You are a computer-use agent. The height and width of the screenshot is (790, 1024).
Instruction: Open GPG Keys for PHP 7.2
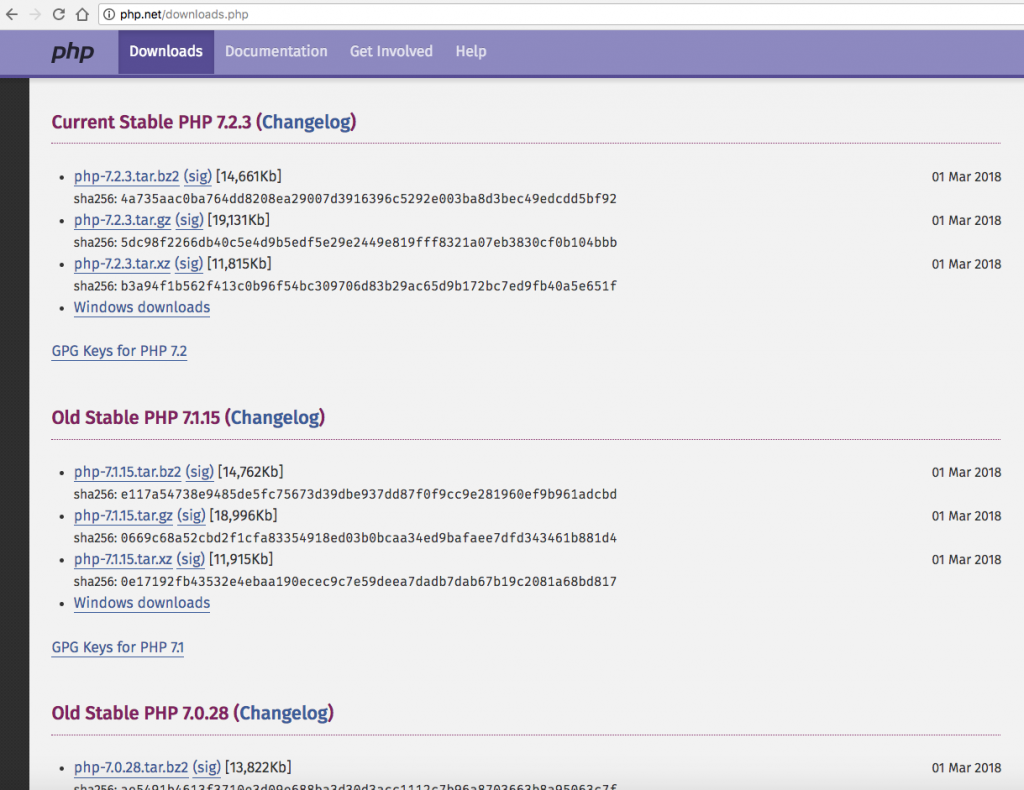(119, 351)
